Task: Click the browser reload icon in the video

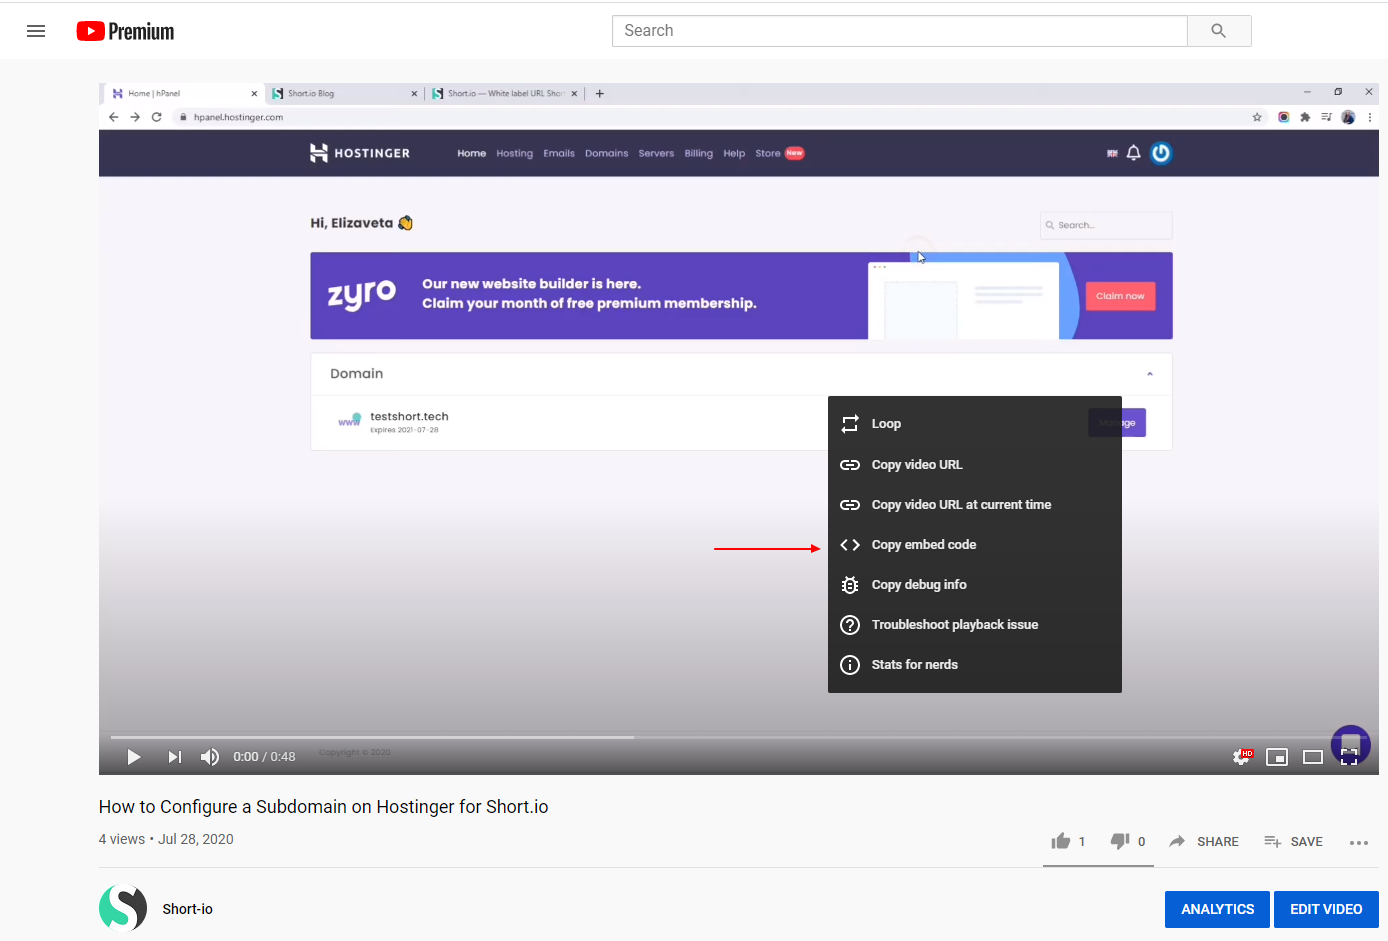Action: (157, 117)
